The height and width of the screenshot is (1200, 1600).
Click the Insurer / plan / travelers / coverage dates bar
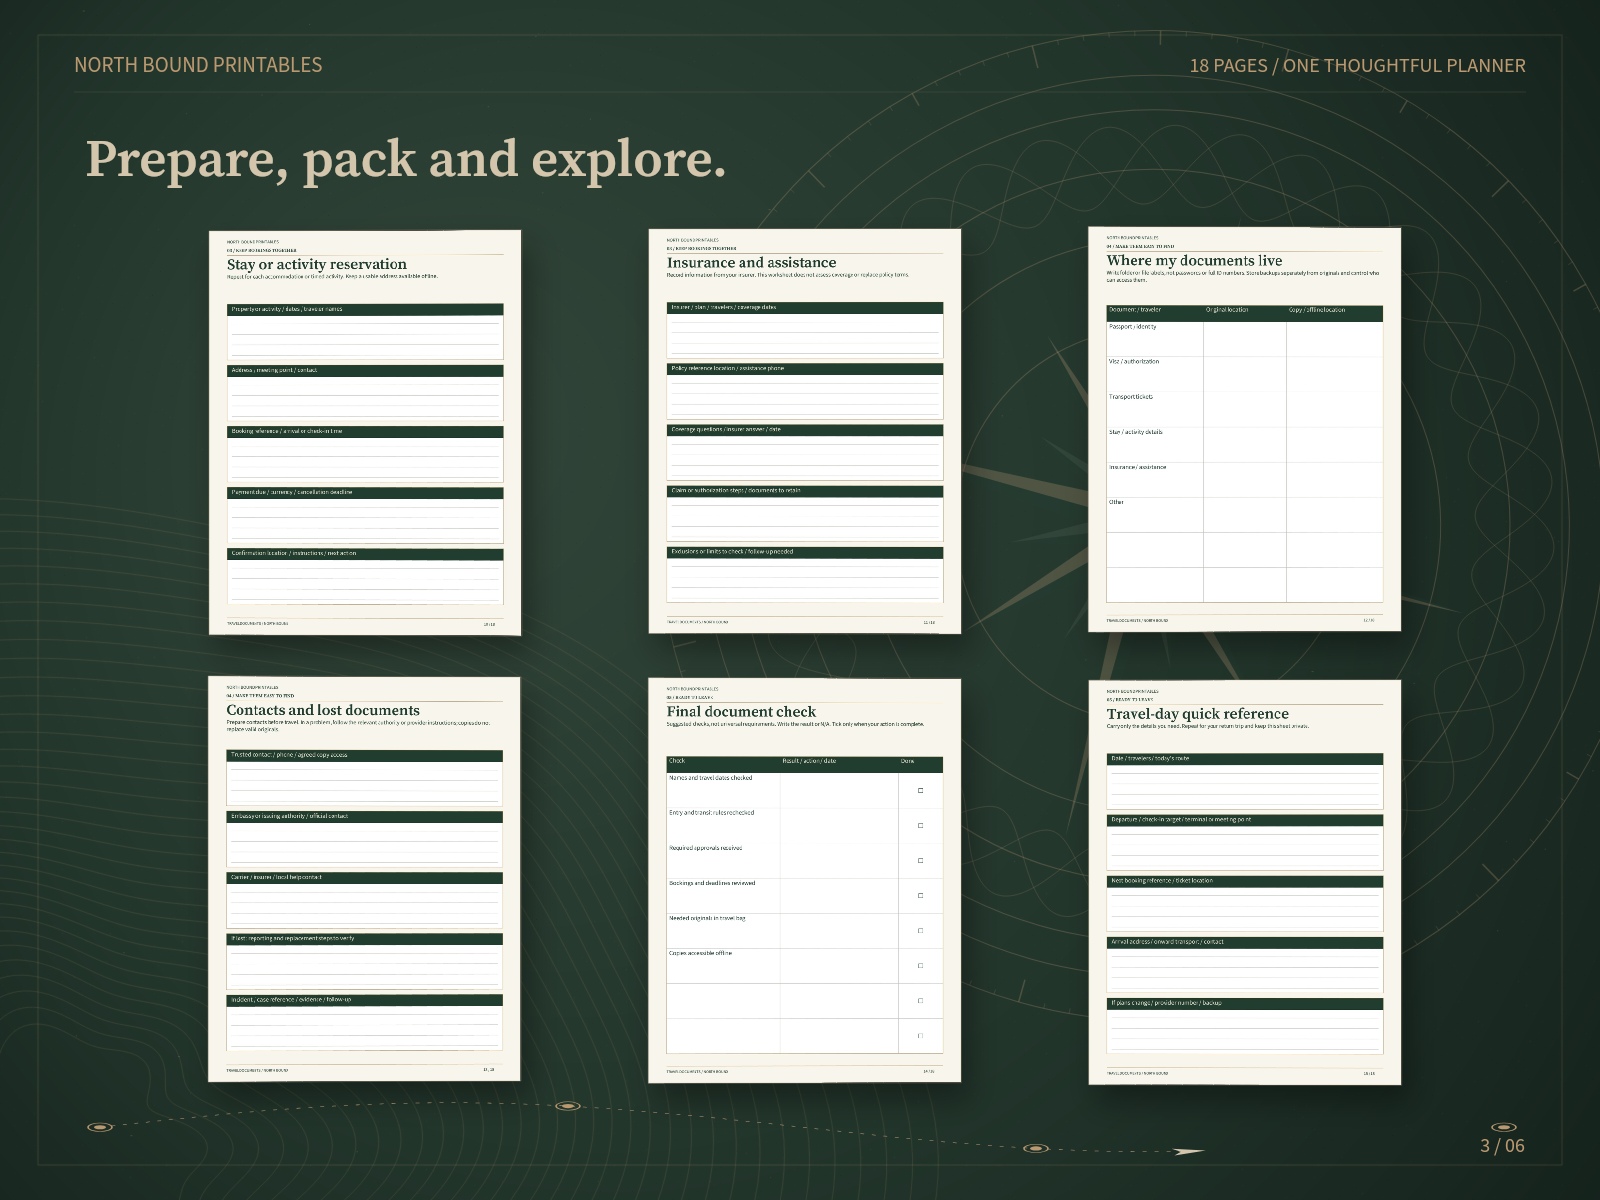[805, 307]
